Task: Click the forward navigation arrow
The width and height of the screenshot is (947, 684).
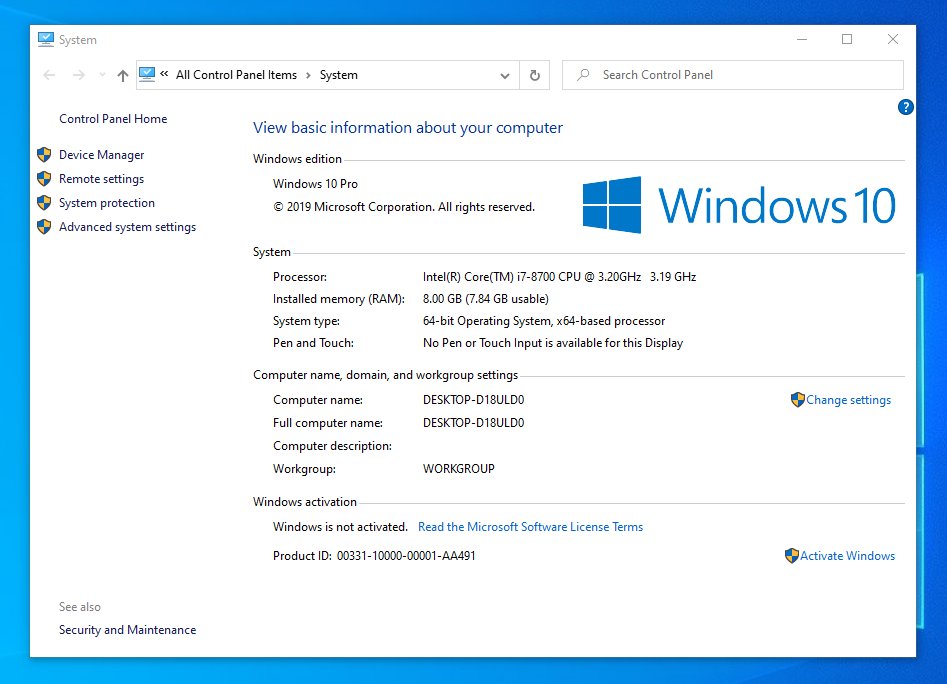Action: click(x=79, y=75)
